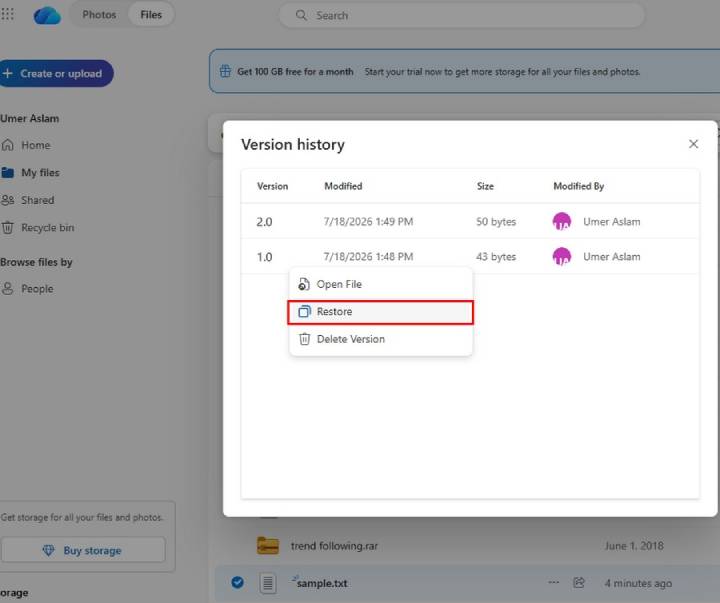Open Shared in the sidebar

pos(37,200)
